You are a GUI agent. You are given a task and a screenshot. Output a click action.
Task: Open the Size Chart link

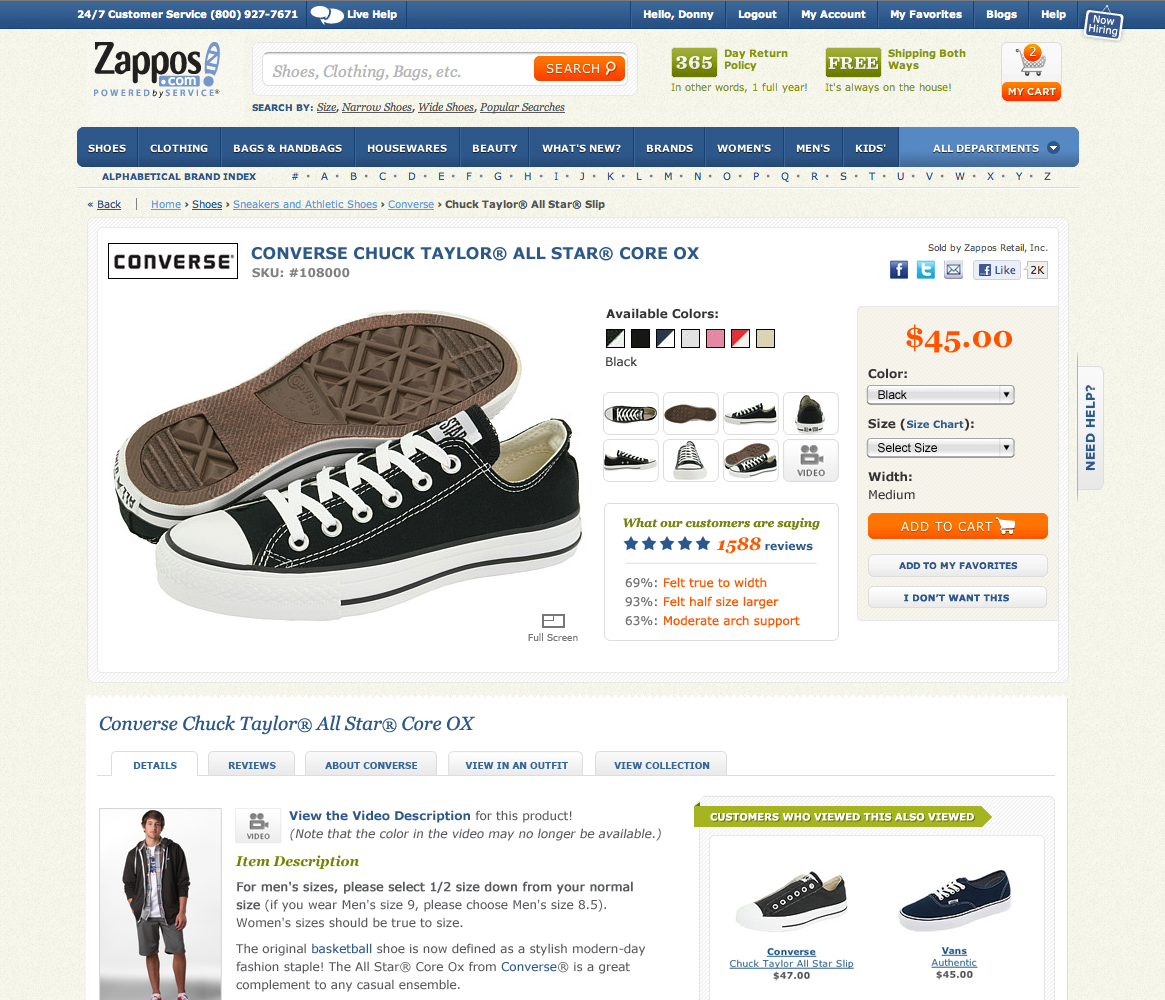935,424
